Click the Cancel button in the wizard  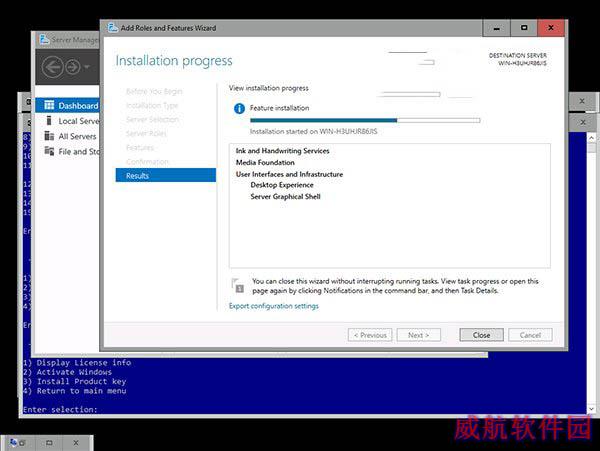[x=530, y=335]
